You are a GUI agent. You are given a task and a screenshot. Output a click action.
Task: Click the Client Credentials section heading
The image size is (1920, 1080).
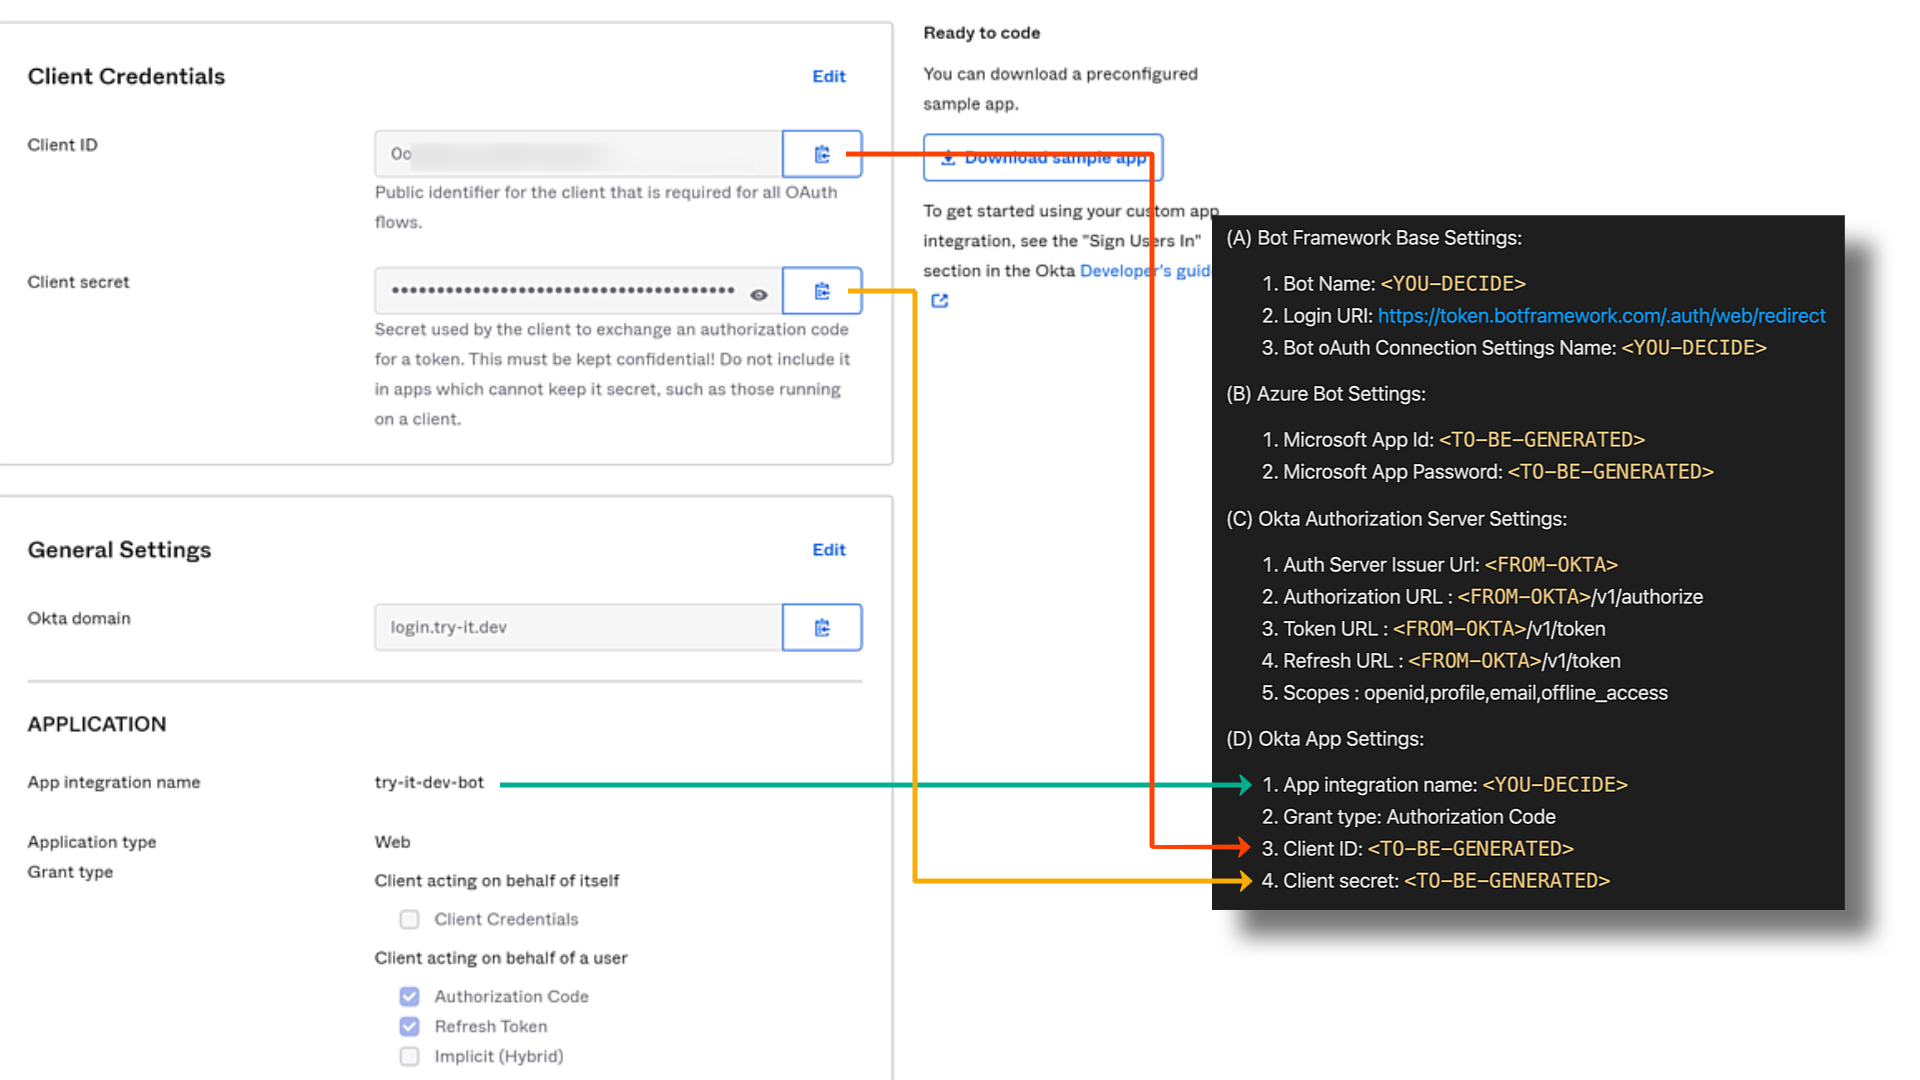click(126, 76)
